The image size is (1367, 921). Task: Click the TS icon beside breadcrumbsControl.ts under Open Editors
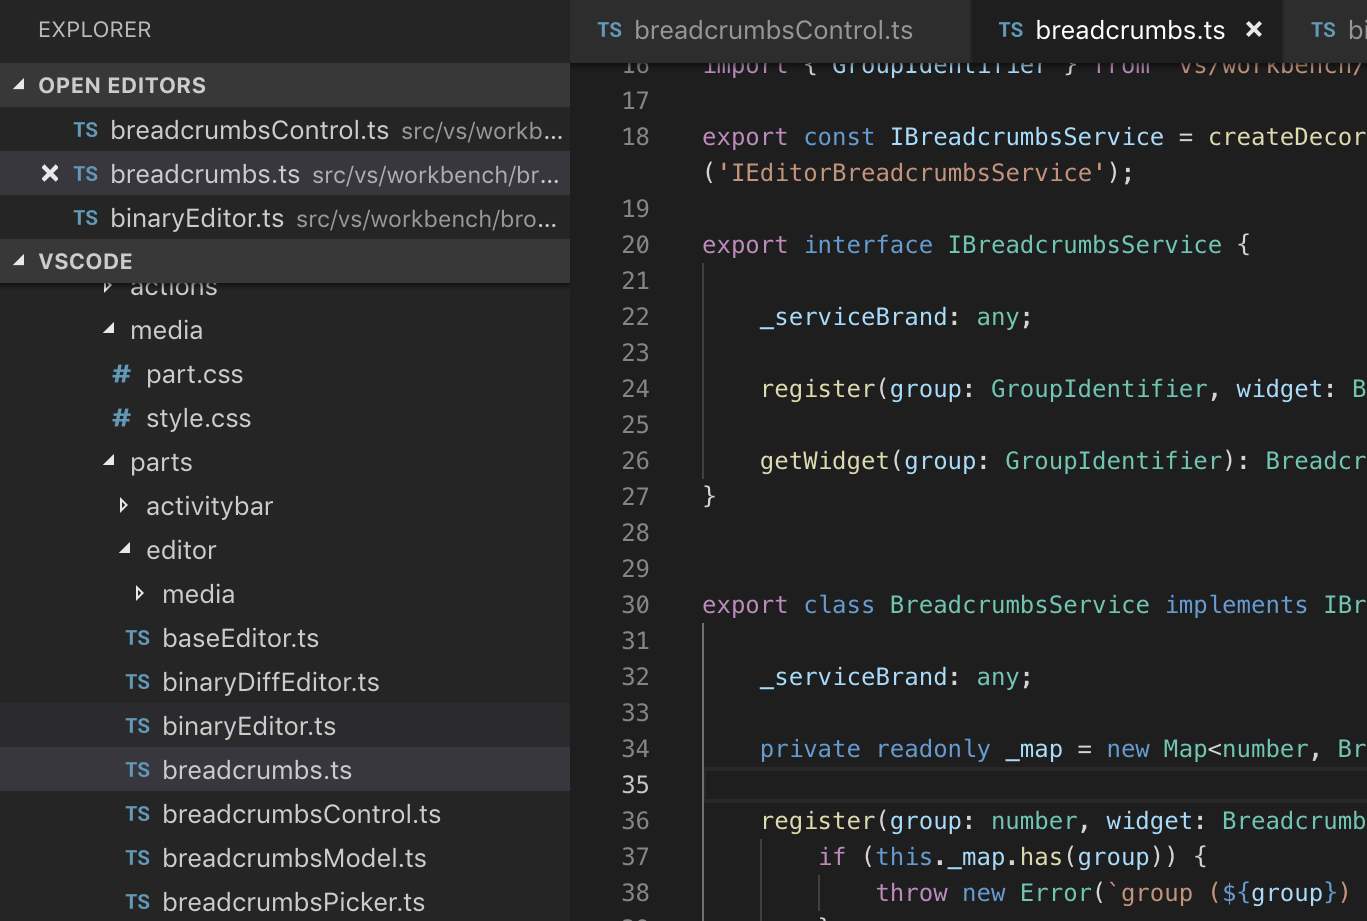pyautogui.click(x=86, y=130)
